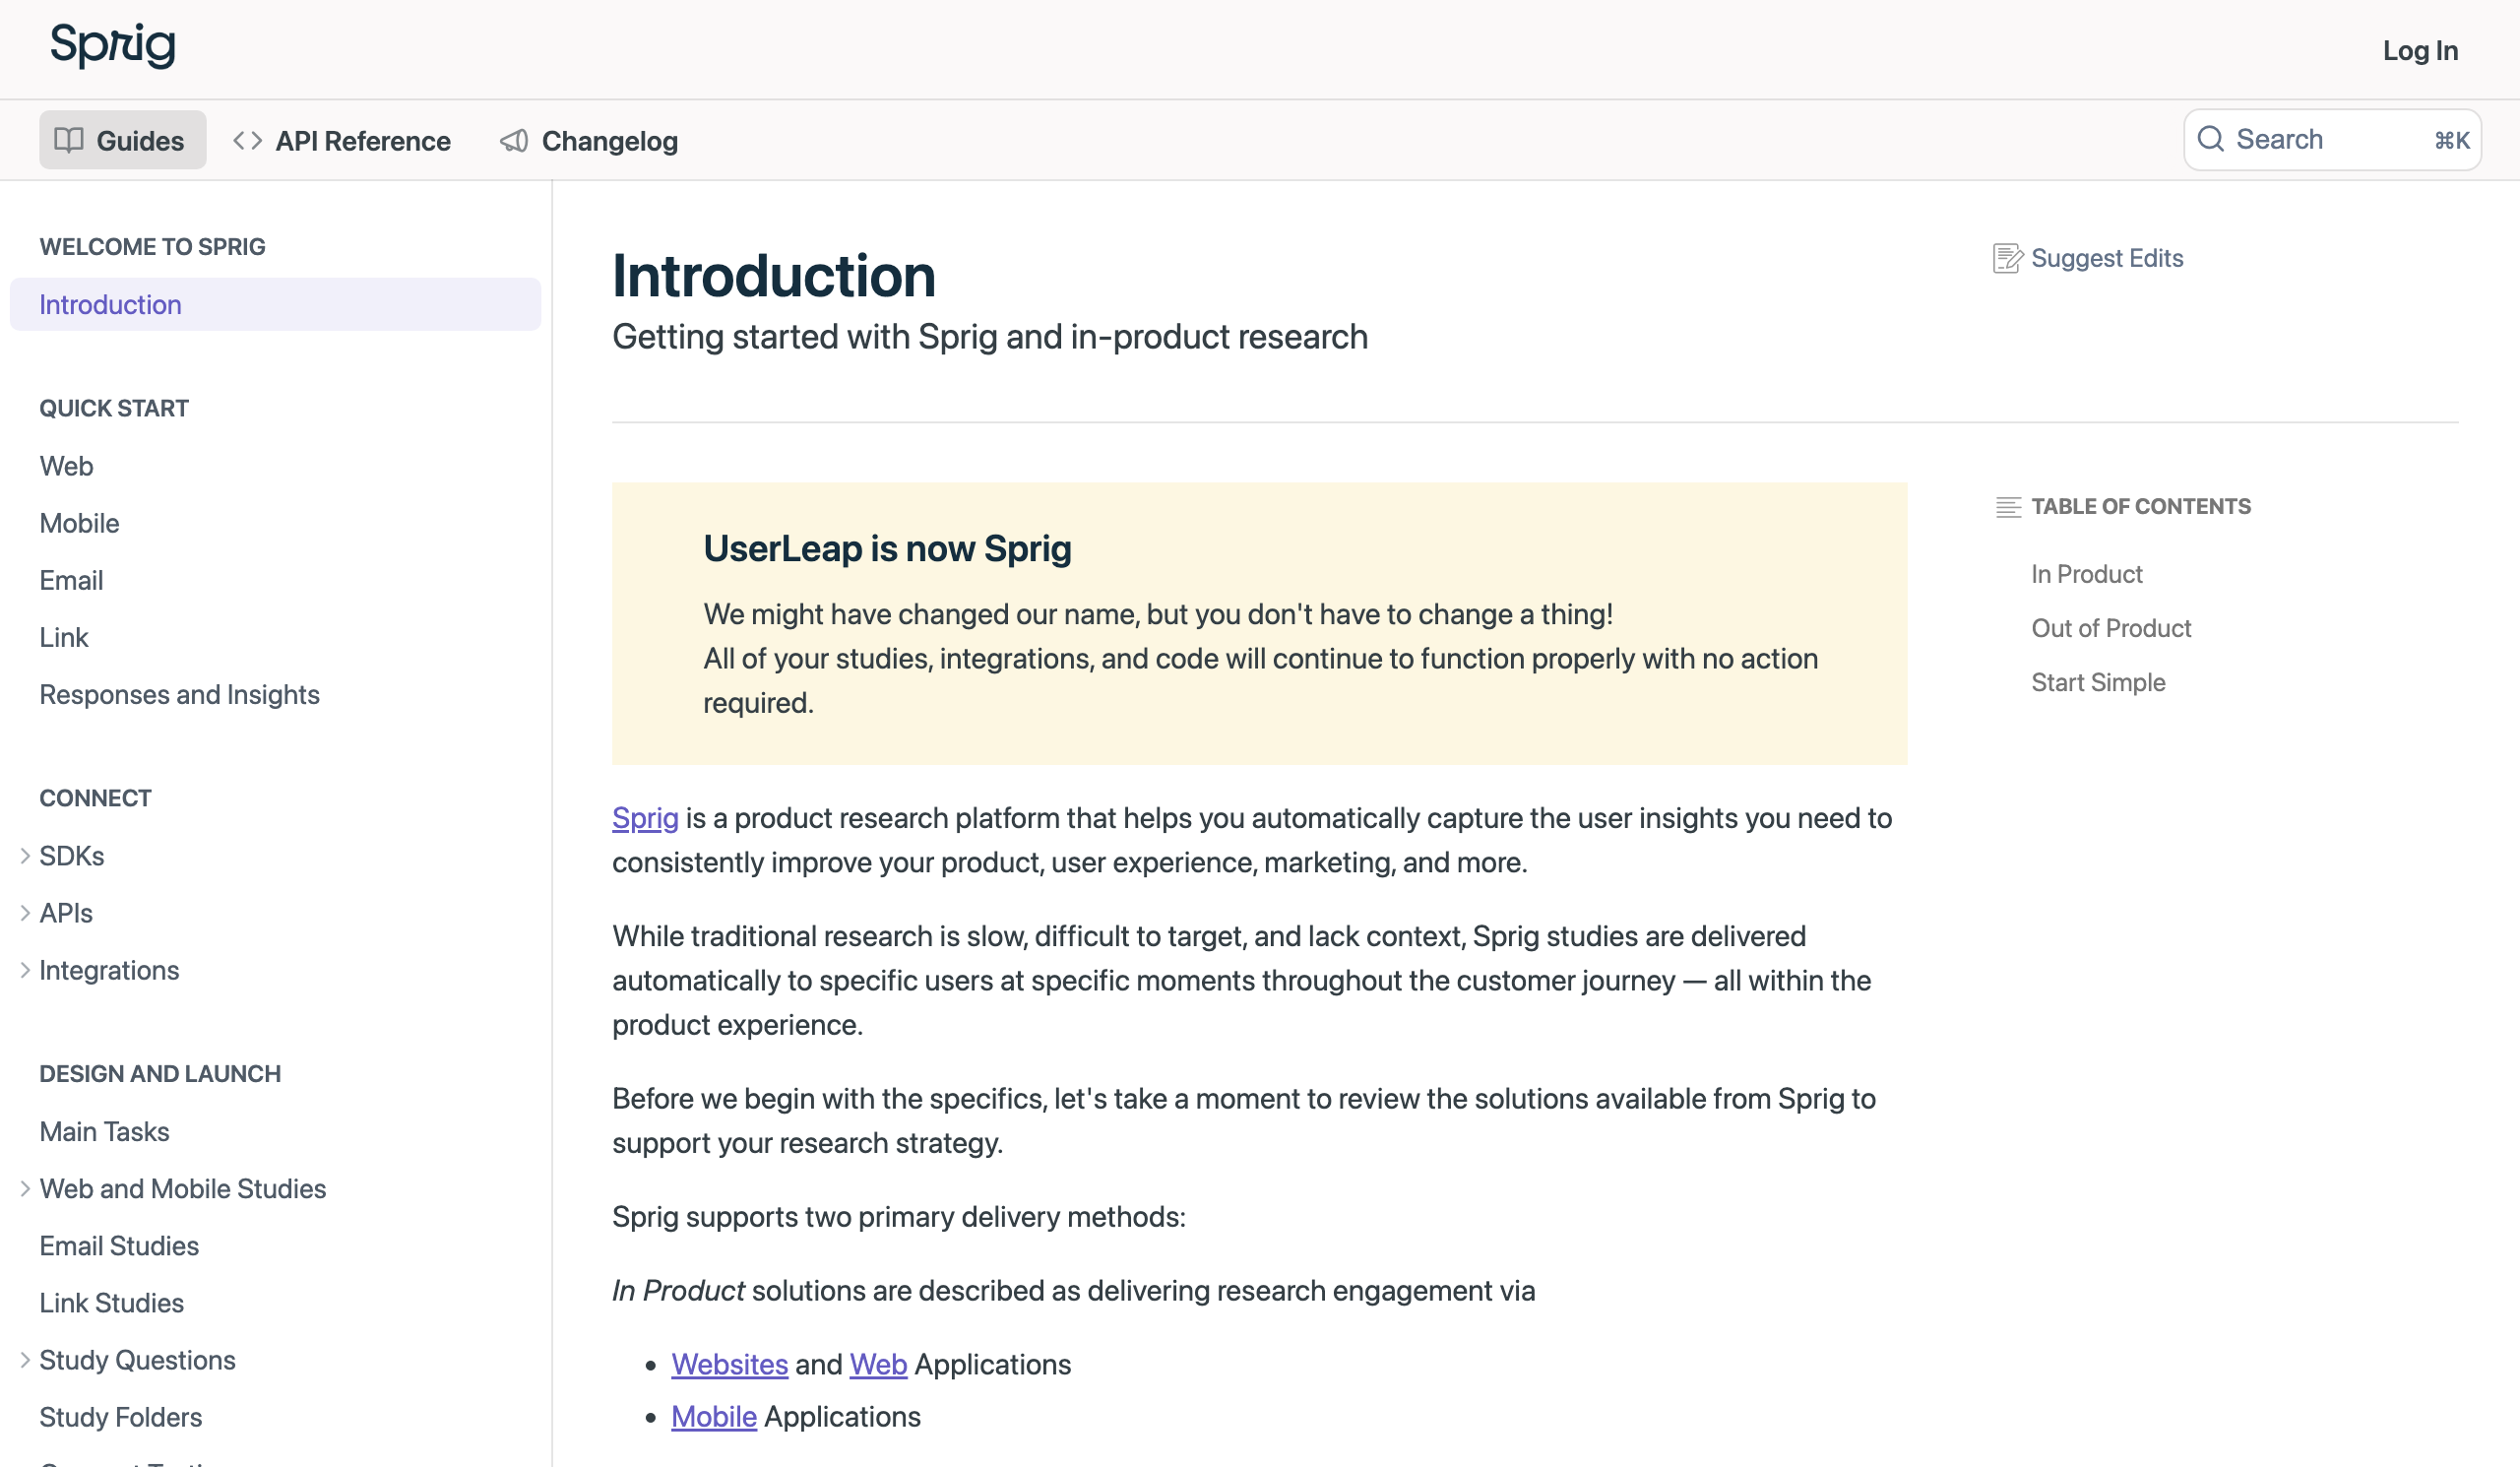This screenshot has width=2520, height=1467.
Task: Click the WELCOME TO SPRIG section label
Action: point(152,247)
